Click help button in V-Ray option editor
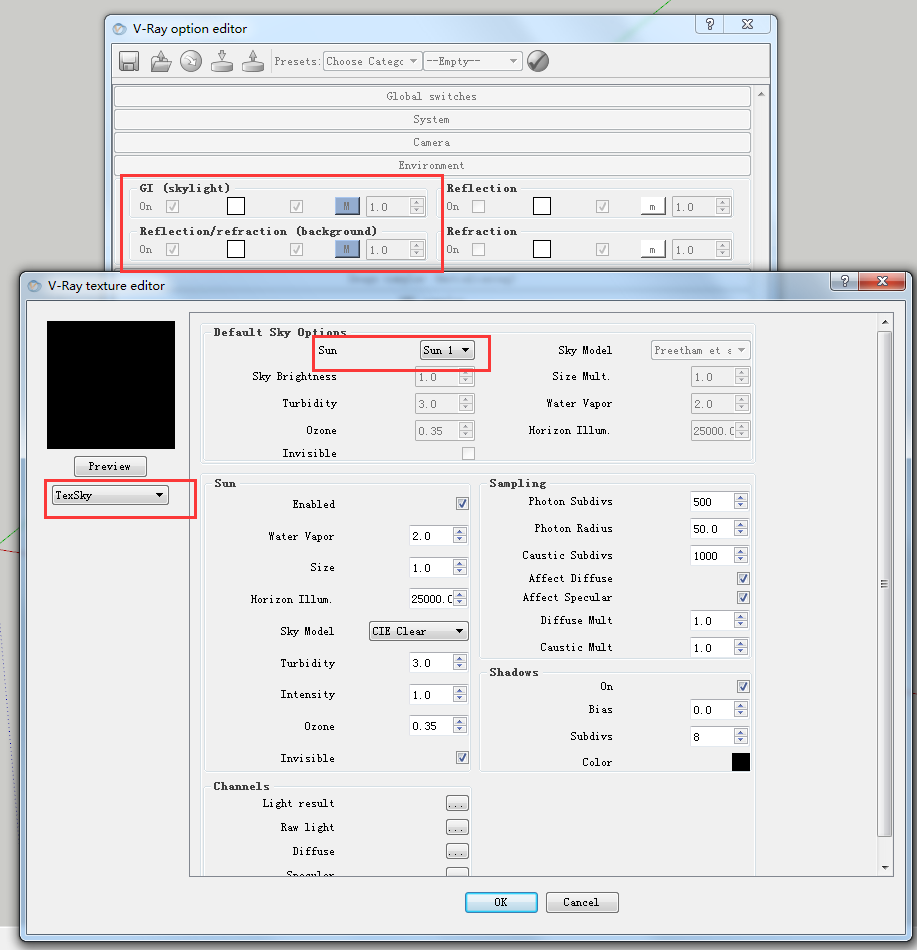Screen dimensions: 917x950 pos(710,24)
